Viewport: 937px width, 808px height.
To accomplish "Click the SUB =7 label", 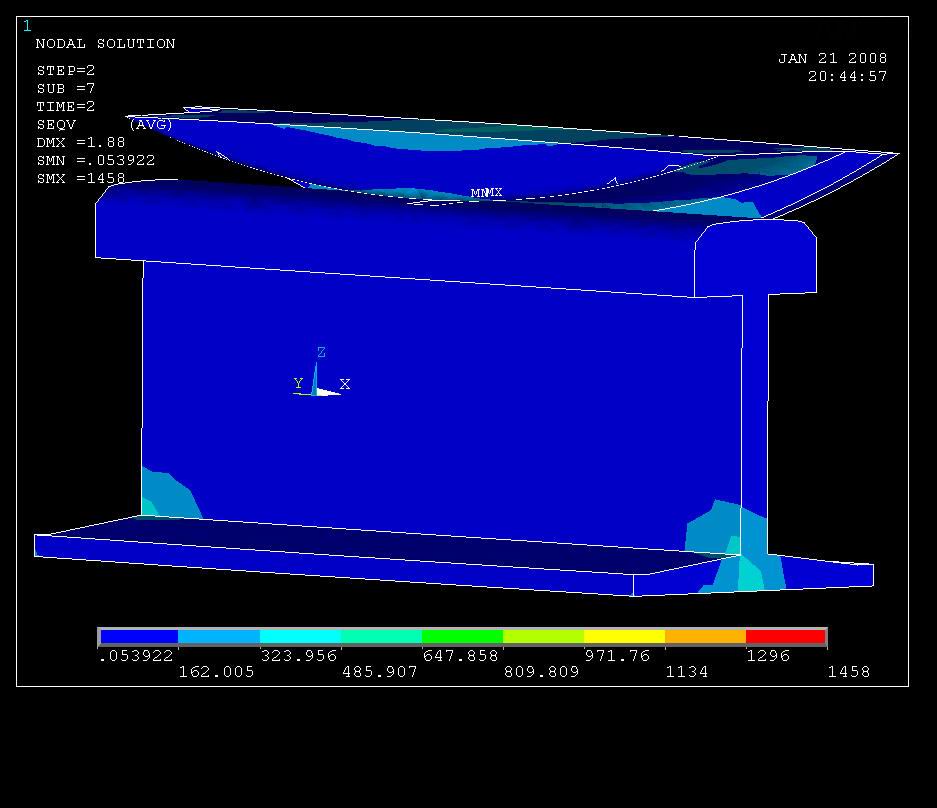I will pyautogui.click(x=66, y=88).
